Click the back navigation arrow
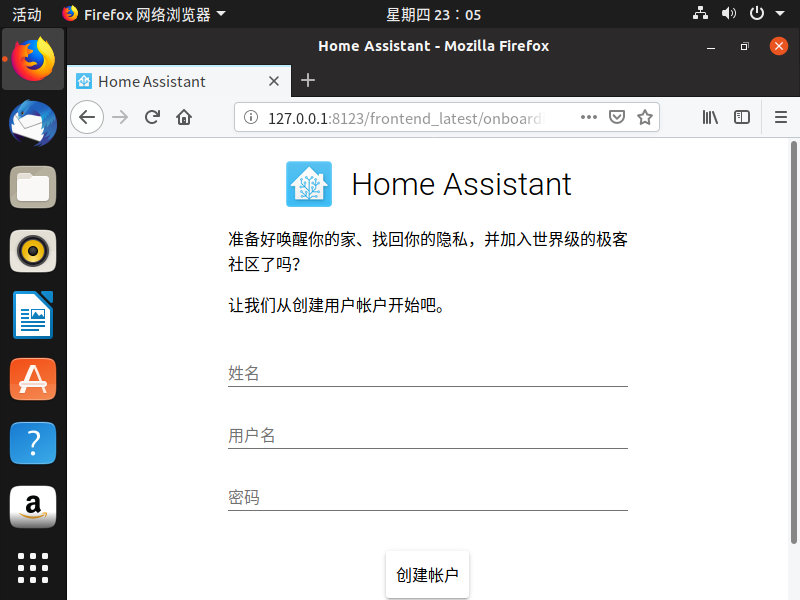The height and width of the screenshot is (600, 800). (87, 117)
